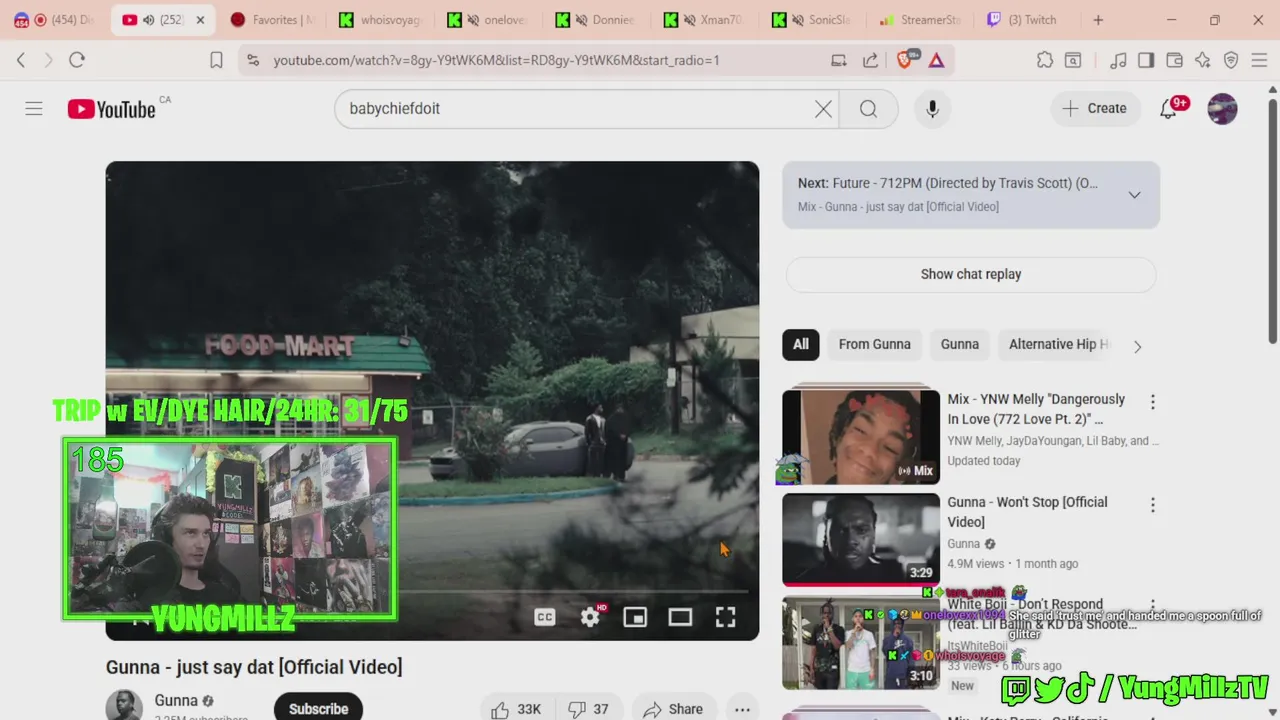Open Brave VPN shield icon
Viewport: 1280px width, 720px height.
click(x=1231, y=60)
